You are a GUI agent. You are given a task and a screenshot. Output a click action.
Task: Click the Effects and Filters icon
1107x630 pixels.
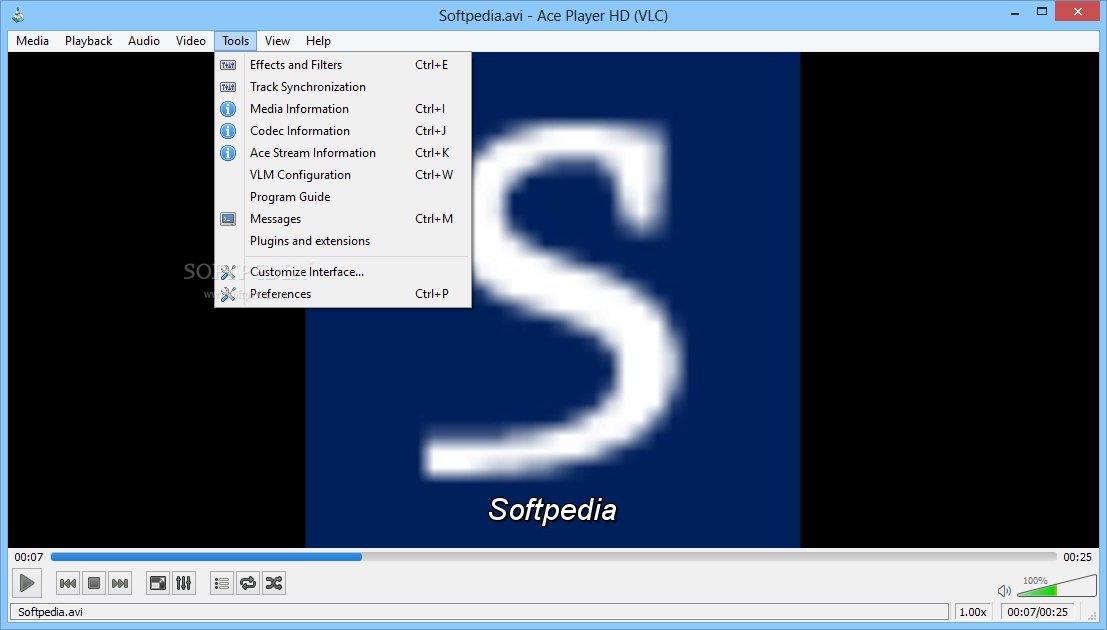[228, 65]
